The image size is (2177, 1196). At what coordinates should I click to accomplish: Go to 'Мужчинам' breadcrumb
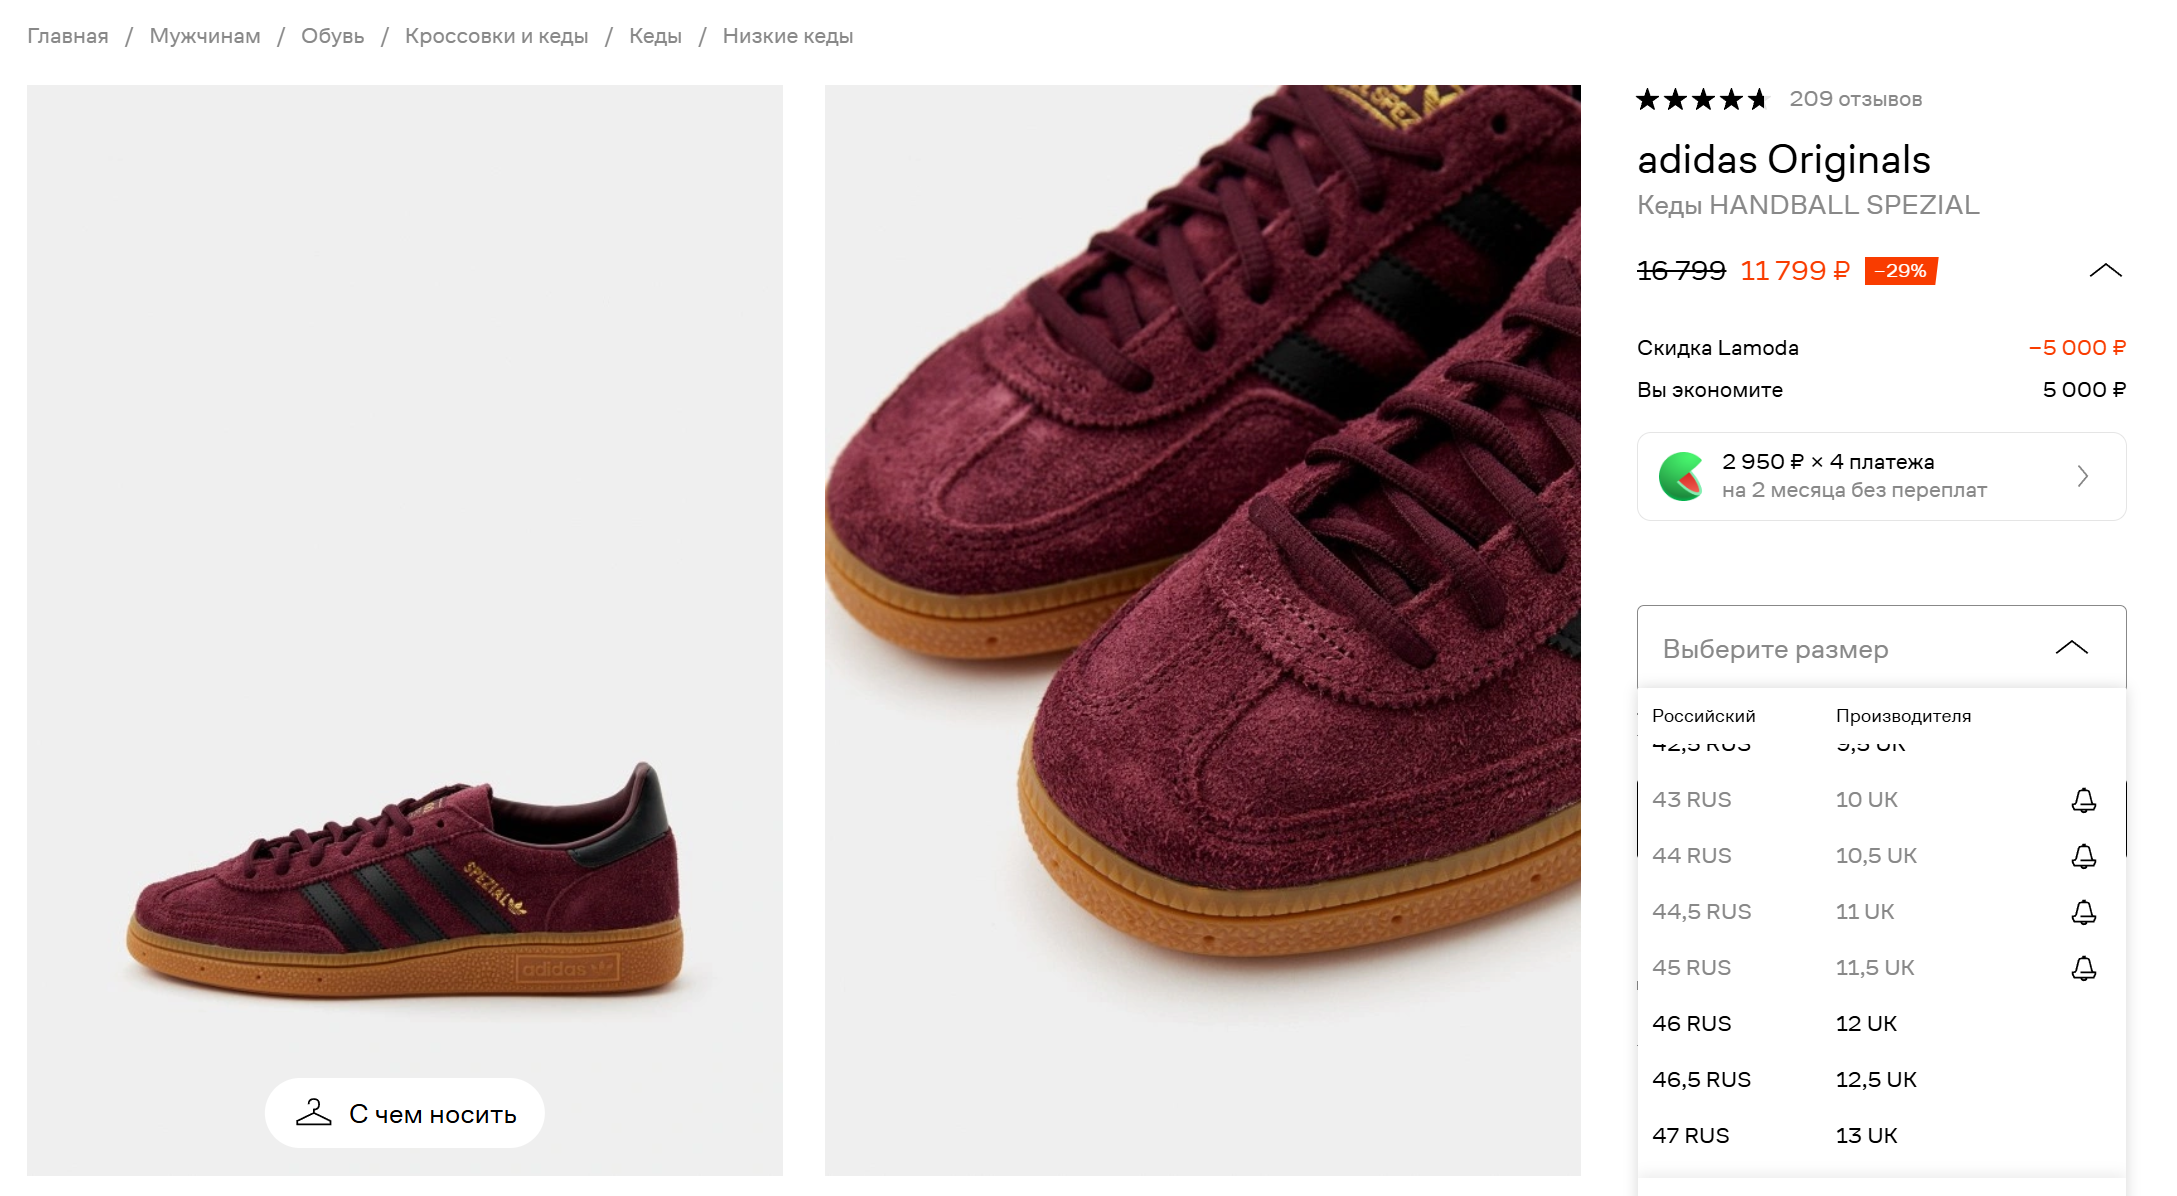tap(205, 36)
